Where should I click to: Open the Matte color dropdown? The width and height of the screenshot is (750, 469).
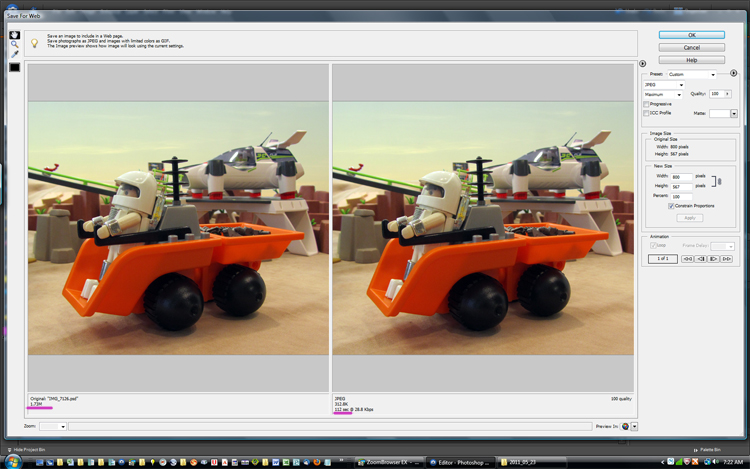[x=733, y=113]
